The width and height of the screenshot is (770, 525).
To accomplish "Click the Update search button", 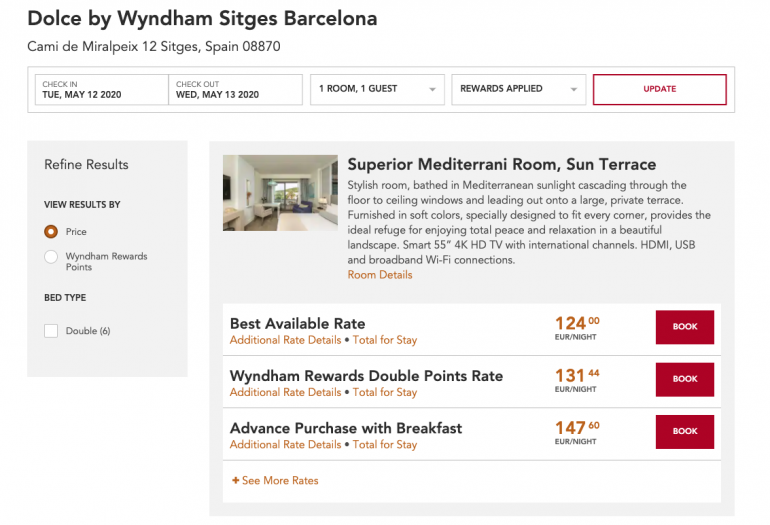I will pyautogui.click(x=659, y=89).
